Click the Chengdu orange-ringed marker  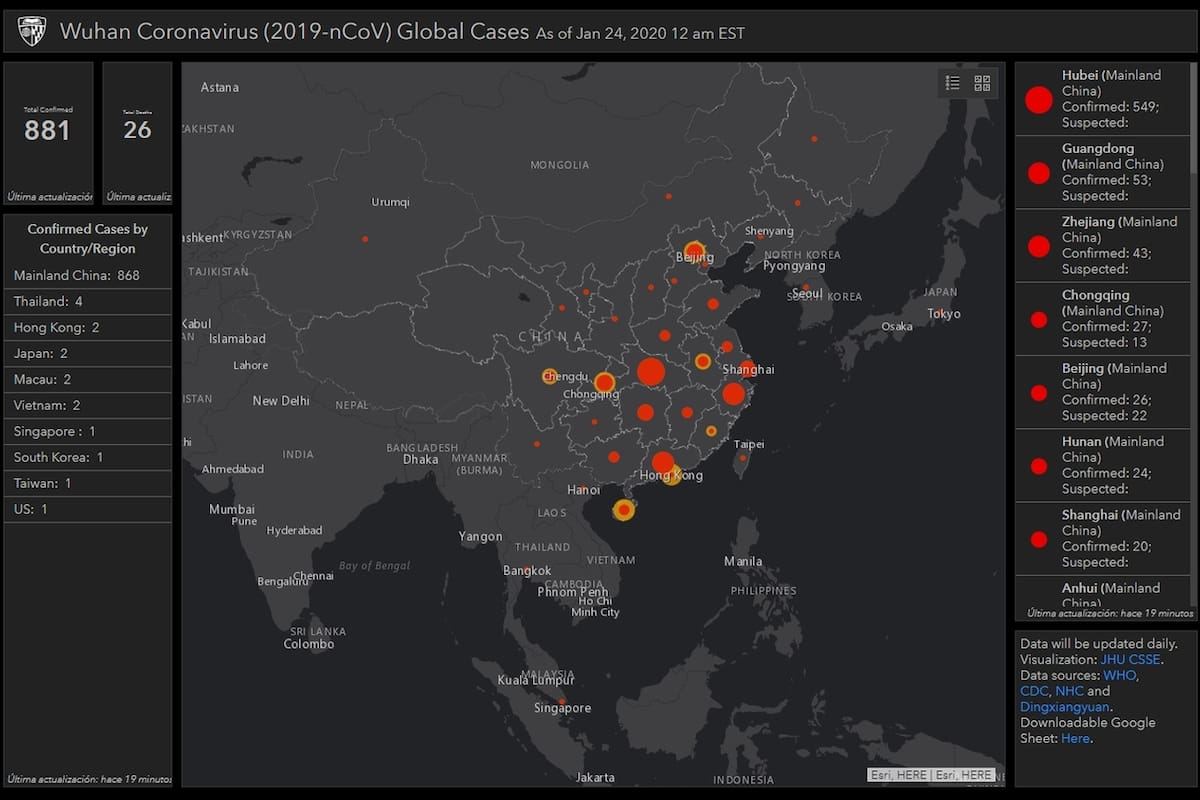[x=549, y=376]
